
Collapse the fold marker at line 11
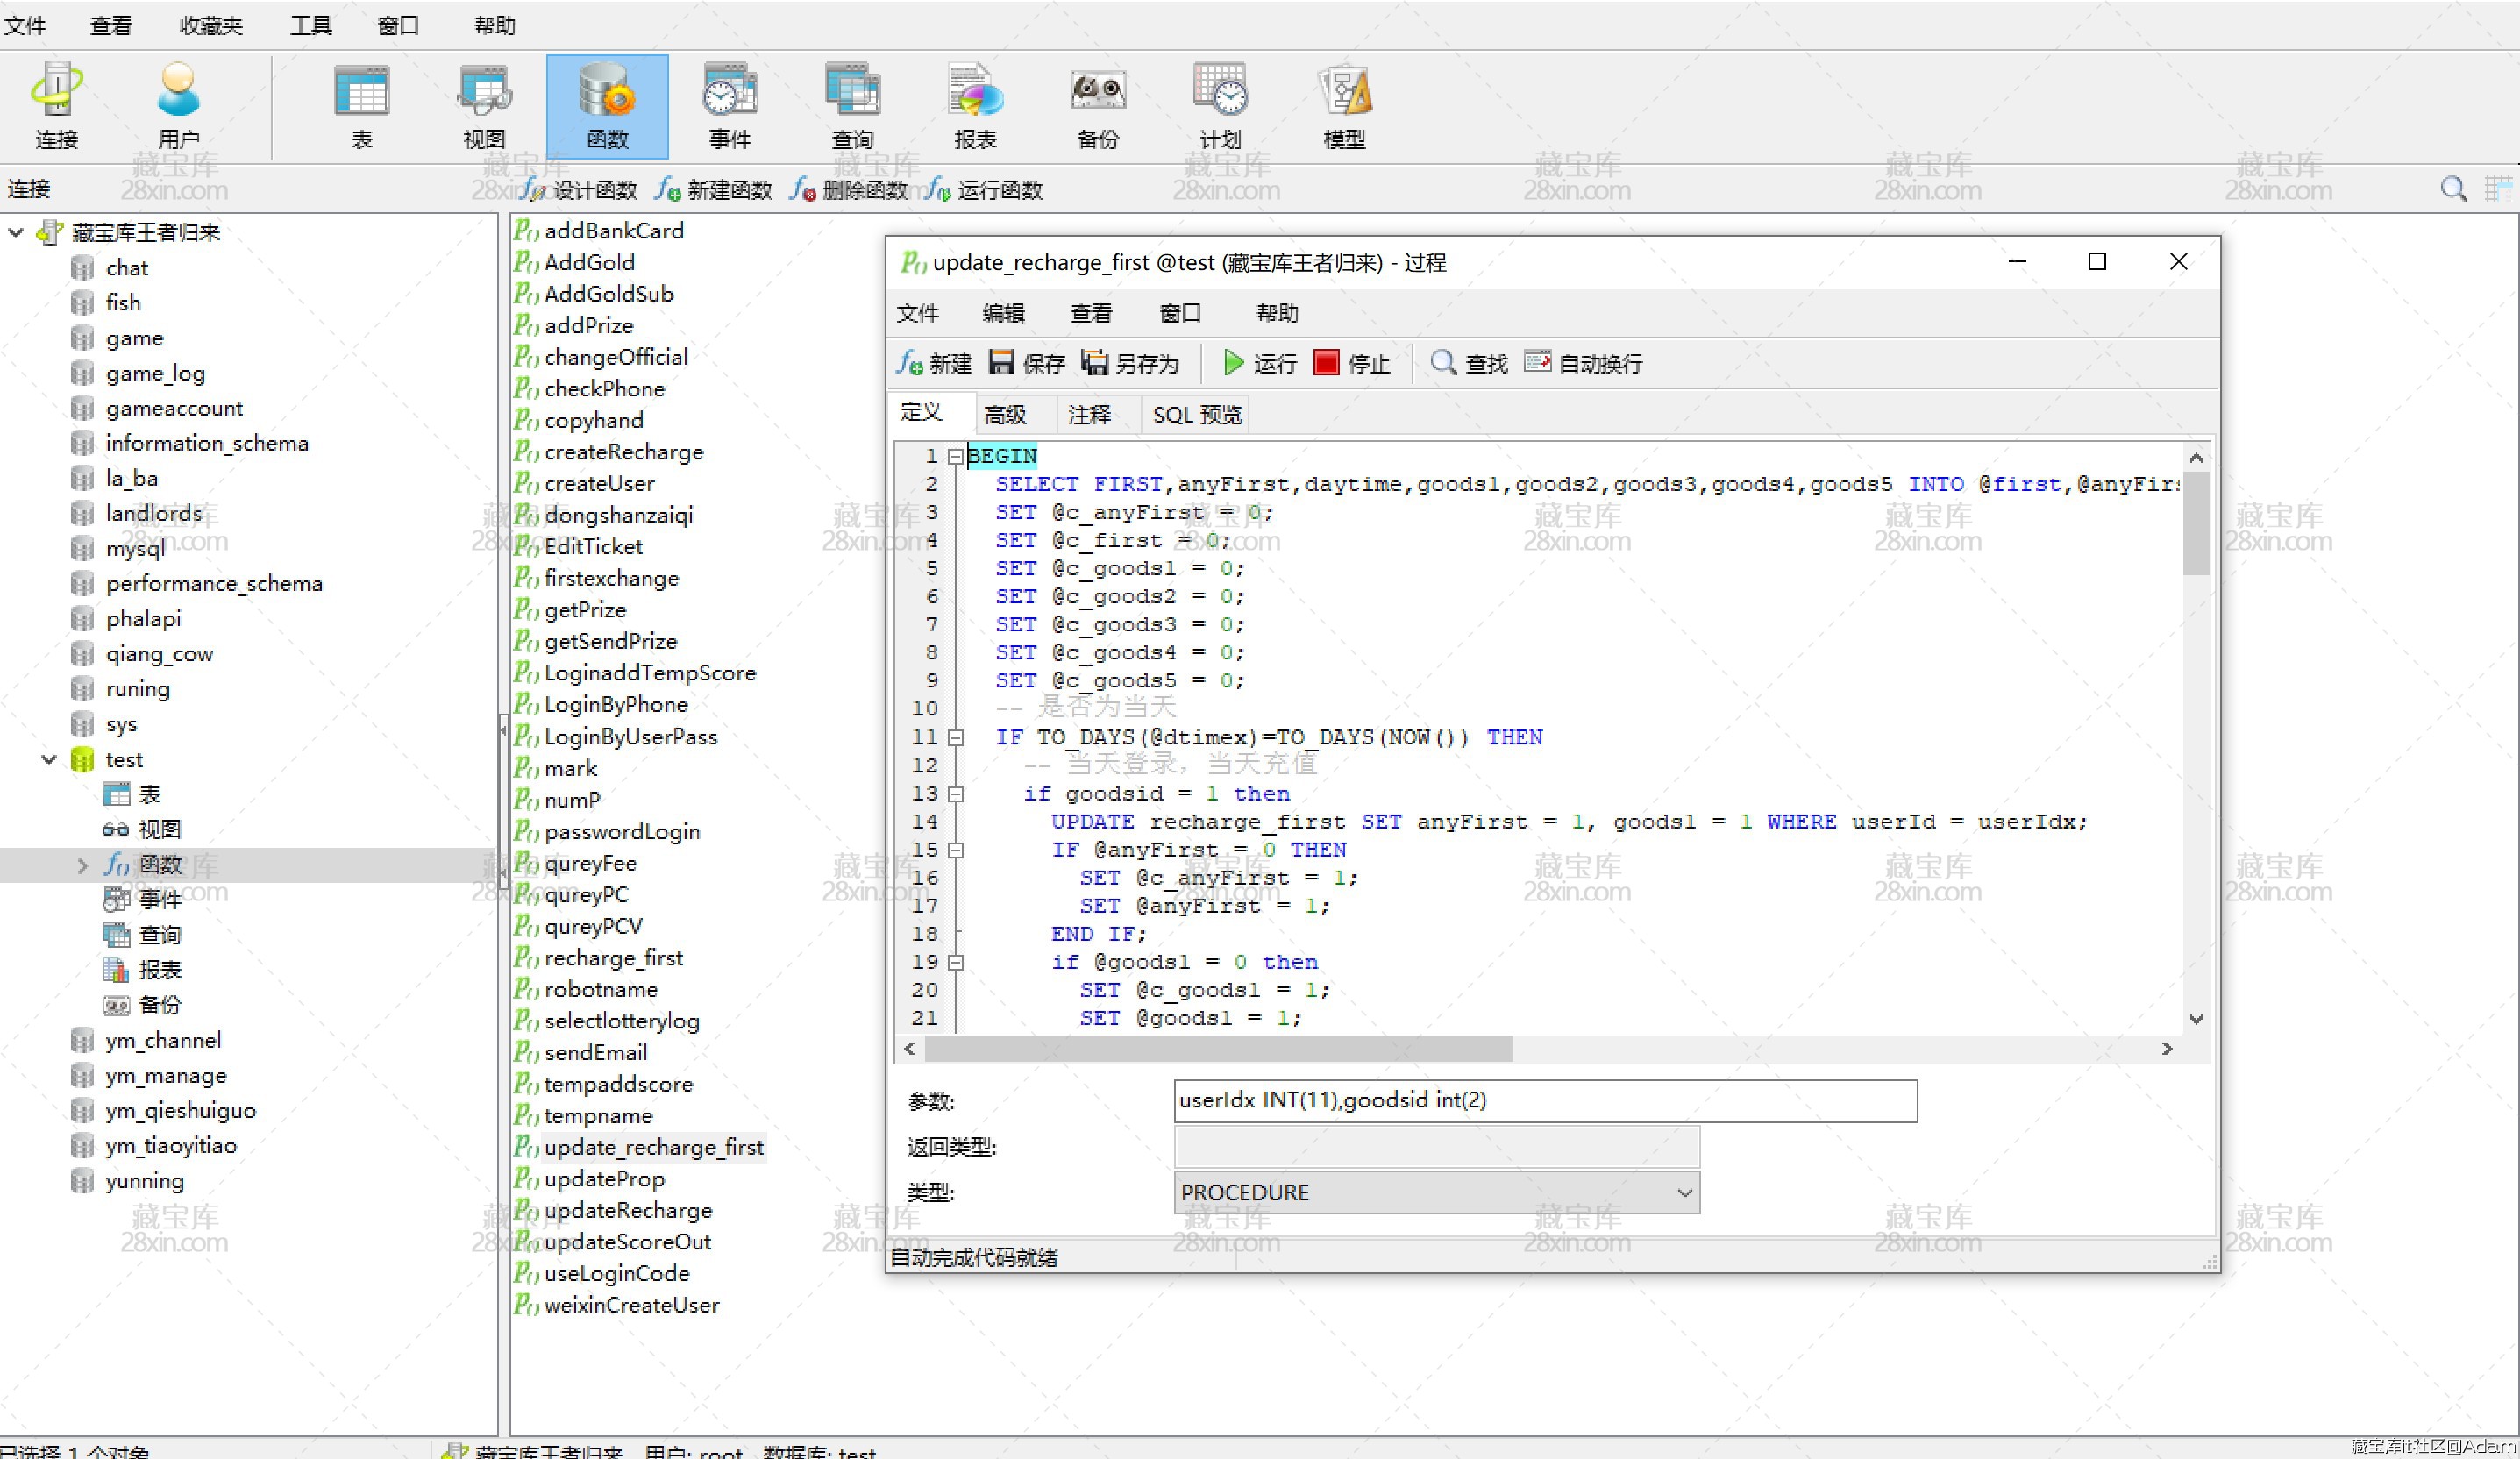click(x=956, y=738)
